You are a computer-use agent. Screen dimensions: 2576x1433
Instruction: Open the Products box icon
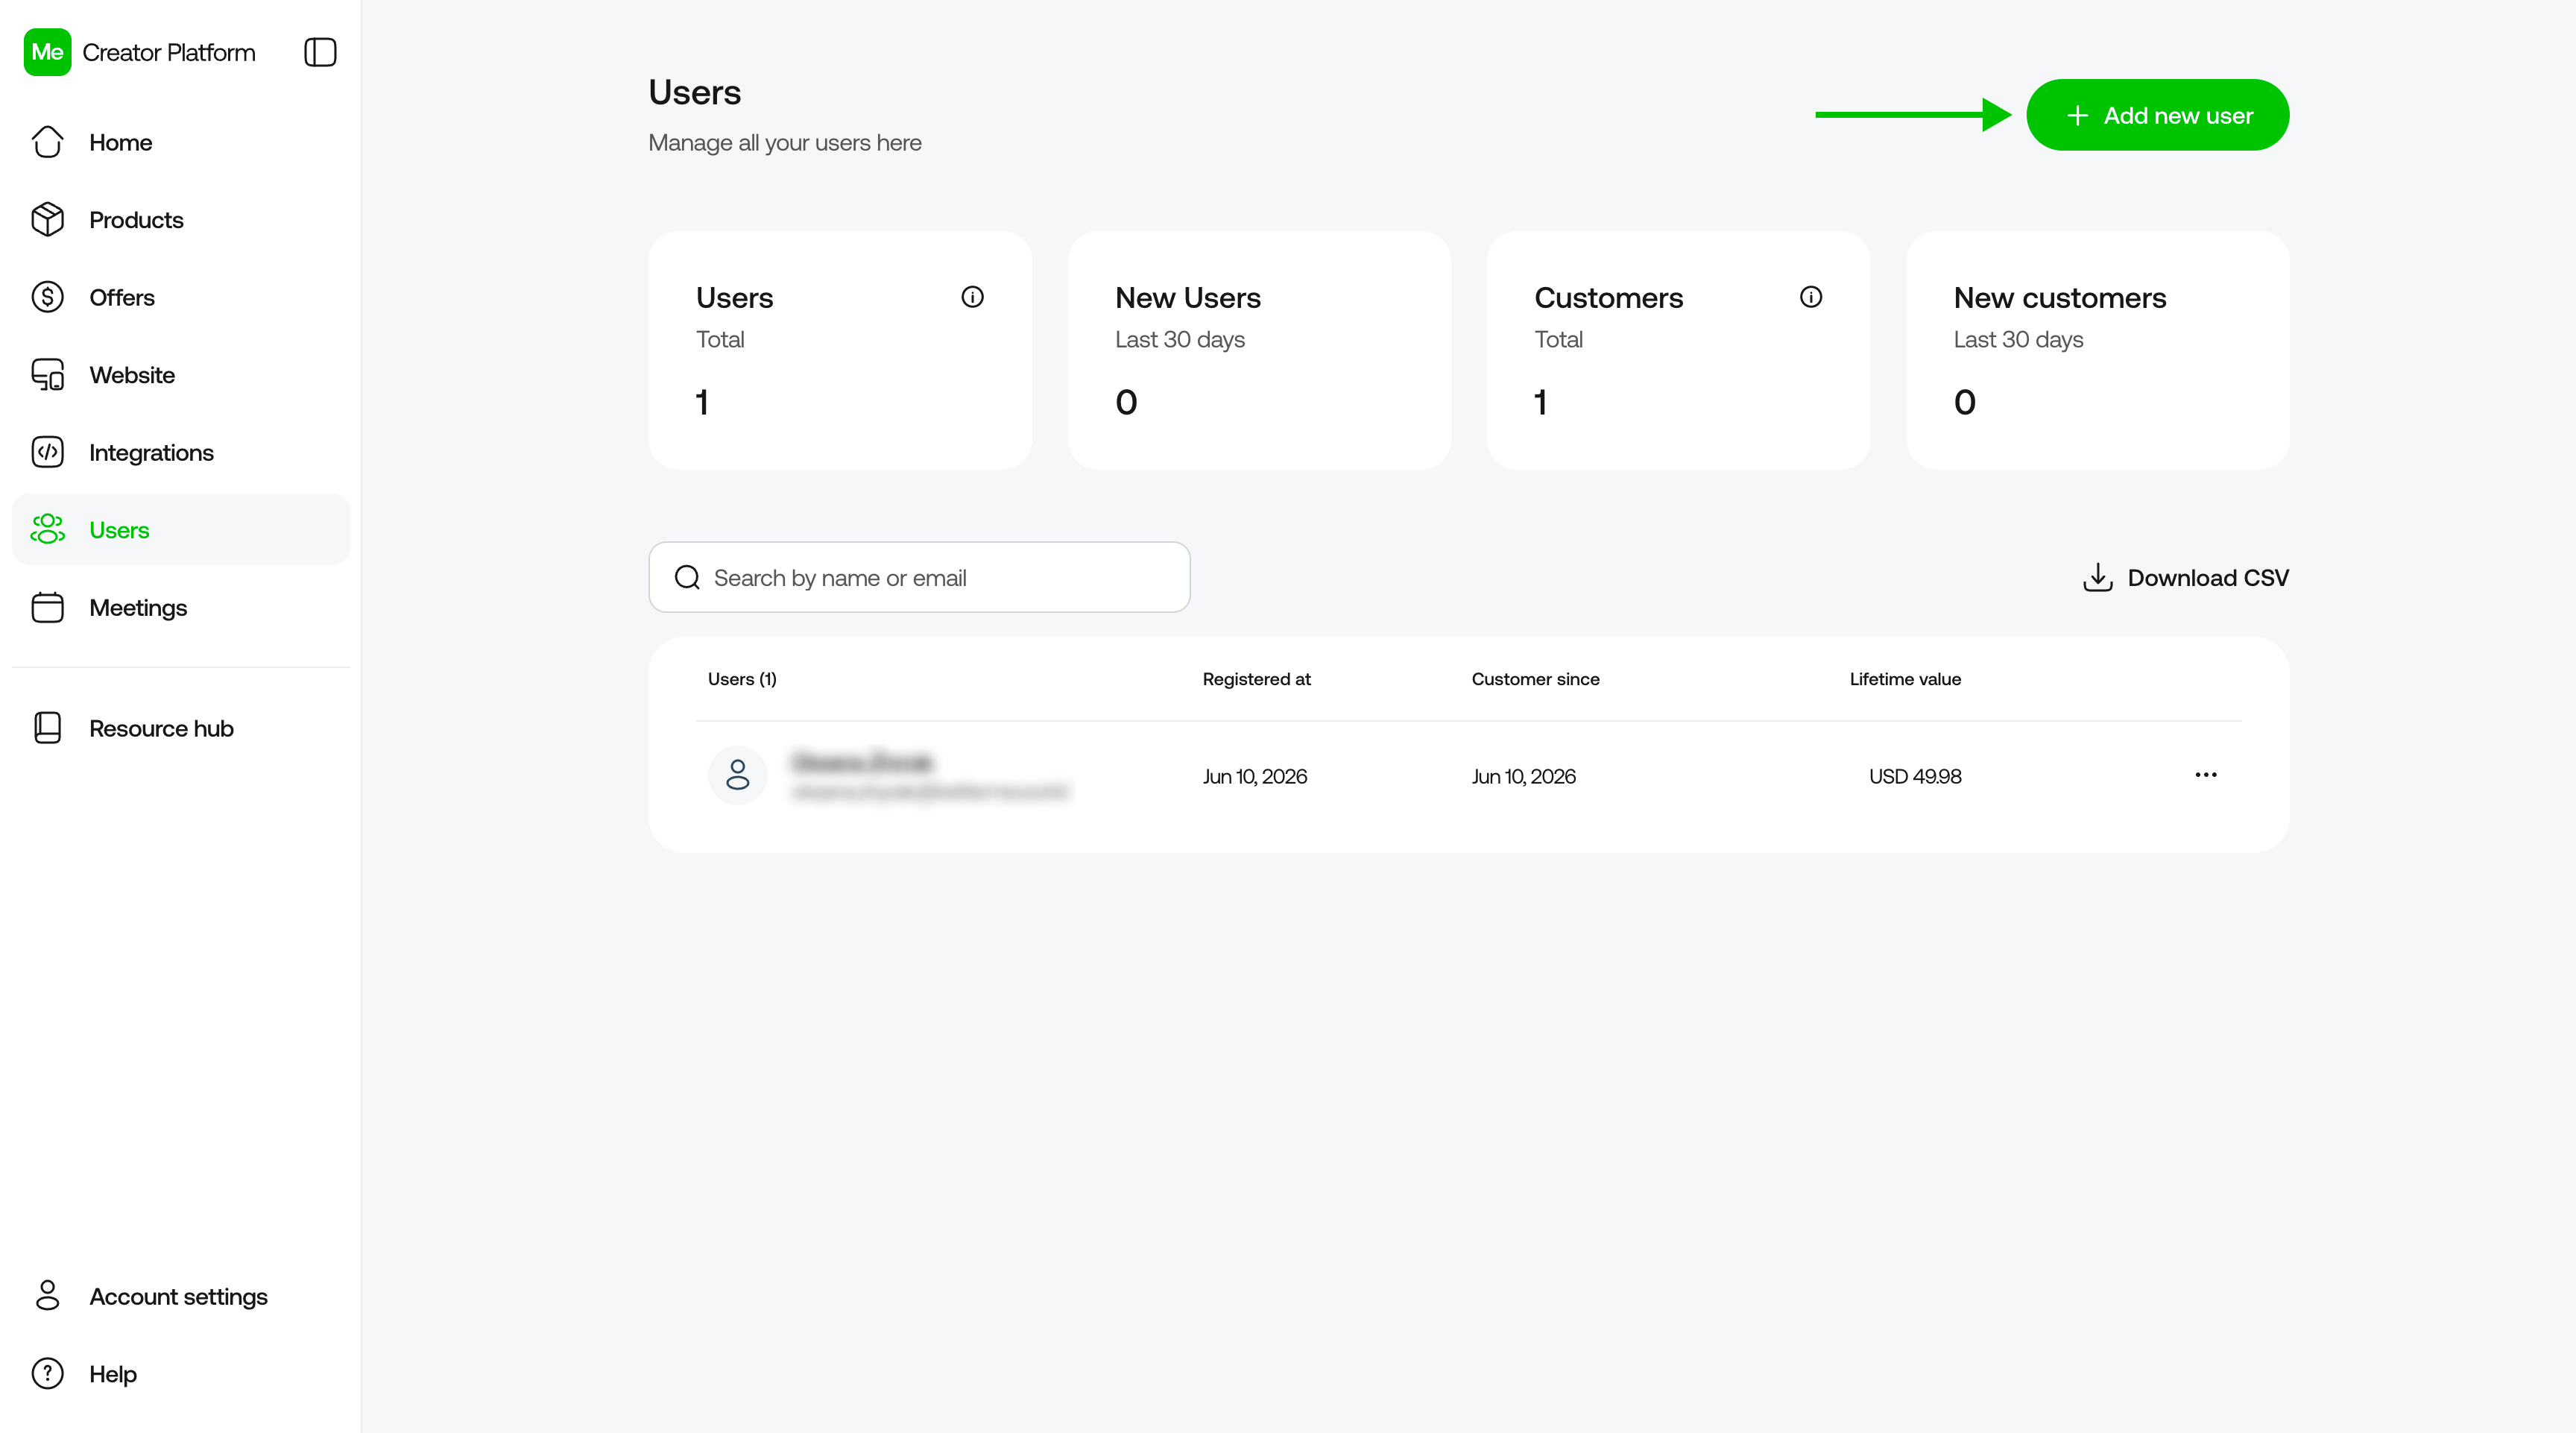[47, 219]
